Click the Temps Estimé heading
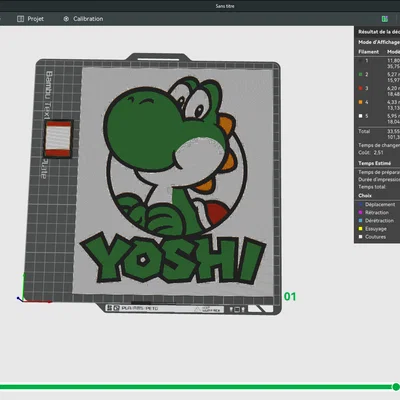Screen dimensions: 400x400 (374, 163)
